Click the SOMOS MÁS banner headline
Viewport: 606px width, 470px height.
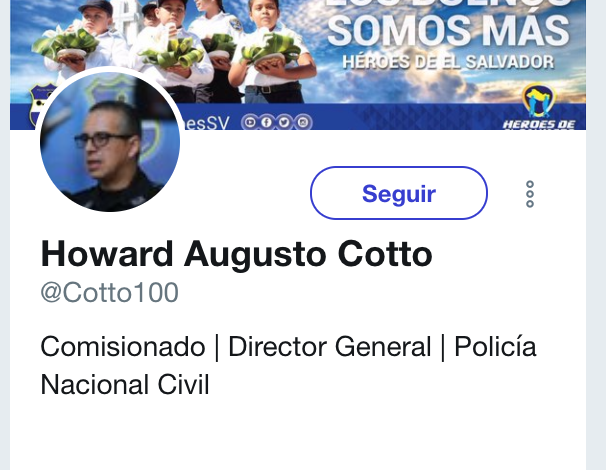[x=448, y=31]
